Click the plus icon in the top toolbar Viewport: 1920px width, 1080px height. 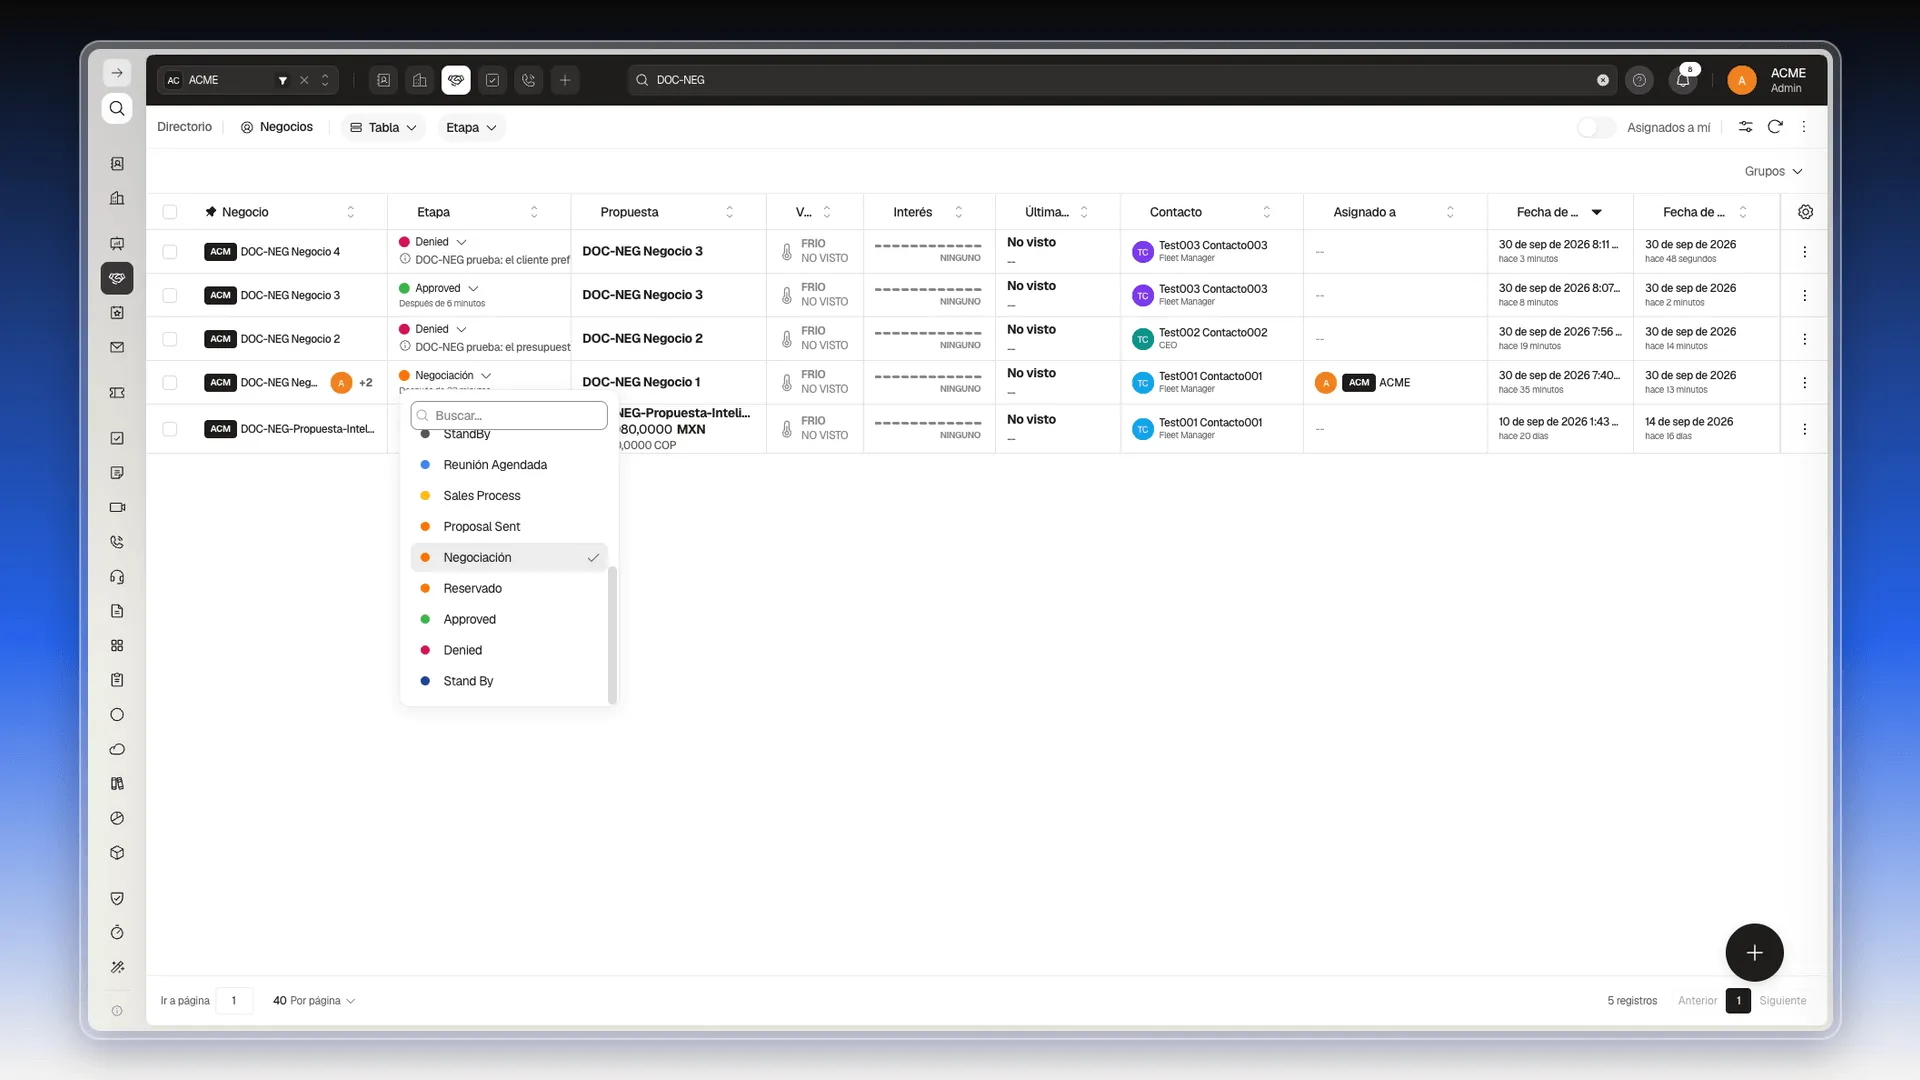(565, 80)
